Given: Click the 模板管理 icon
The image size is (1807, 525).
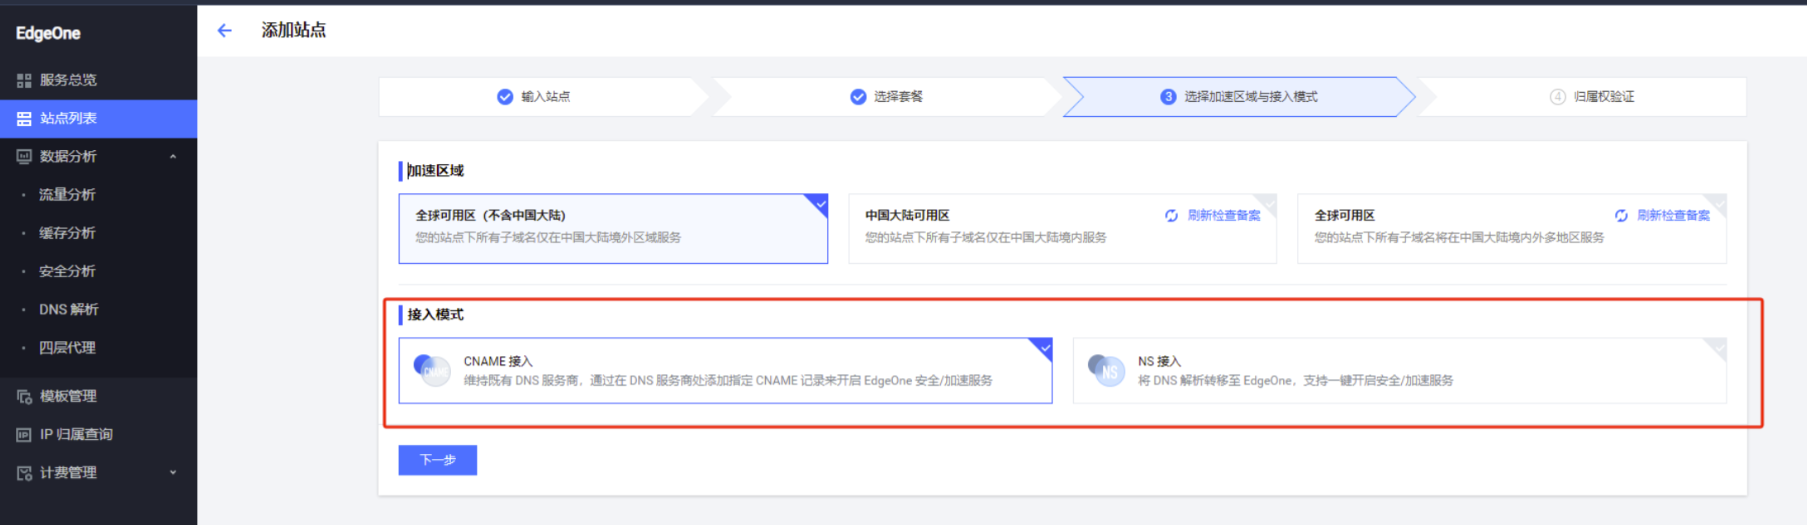Looking at the screenshot, I should click(x=24, y=396).
